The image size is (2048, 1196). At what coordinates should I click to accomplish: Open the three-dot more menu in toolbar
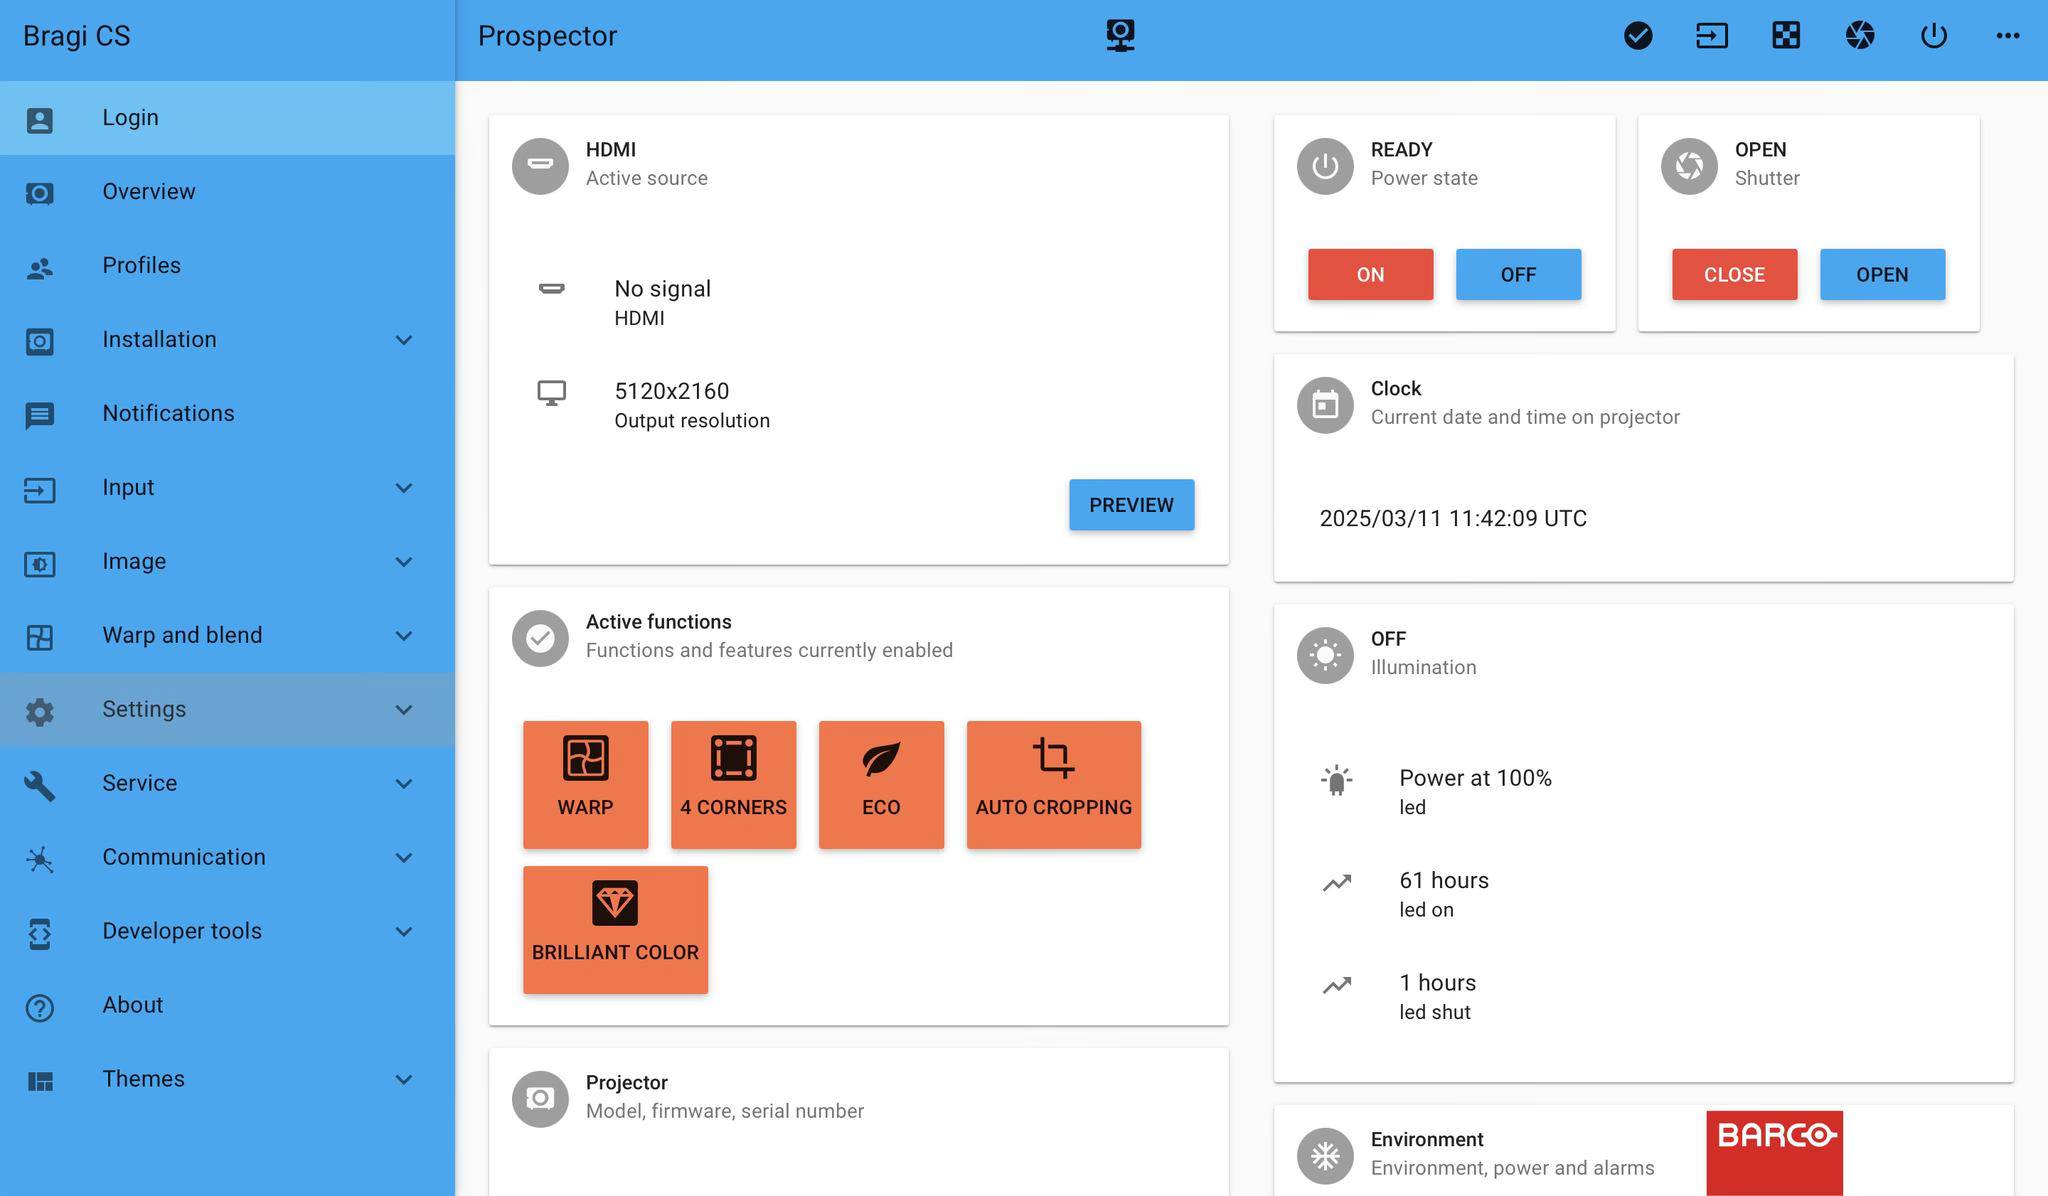point(2008,36)
